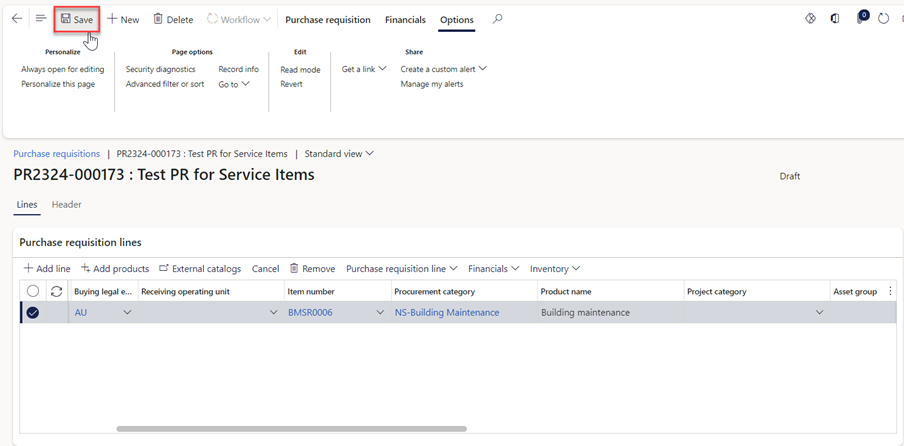This screenshot has height=446, width=904.
Task: Switch to the Lines tab
Action: tap(27, 205)
